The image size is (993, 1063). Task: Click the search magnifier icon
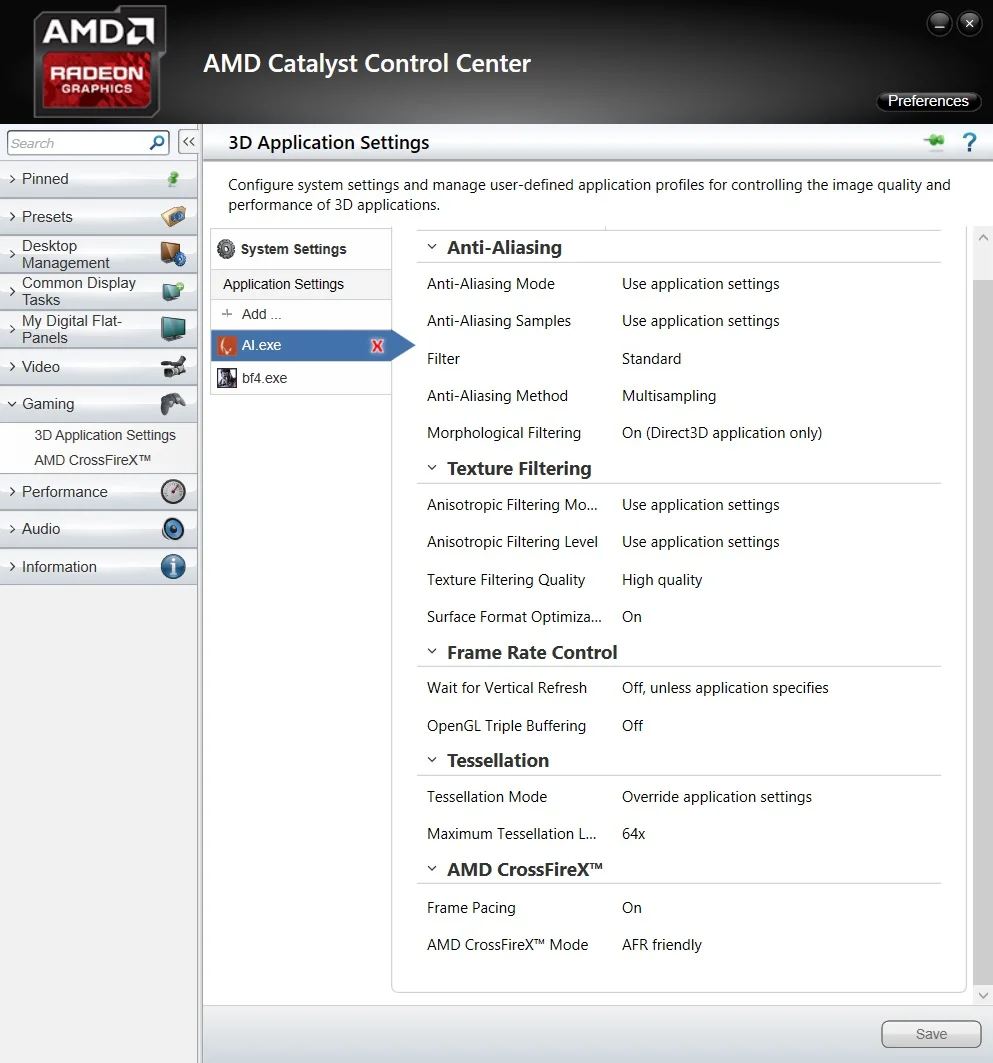pyautogui.click(x=157, y=142)
